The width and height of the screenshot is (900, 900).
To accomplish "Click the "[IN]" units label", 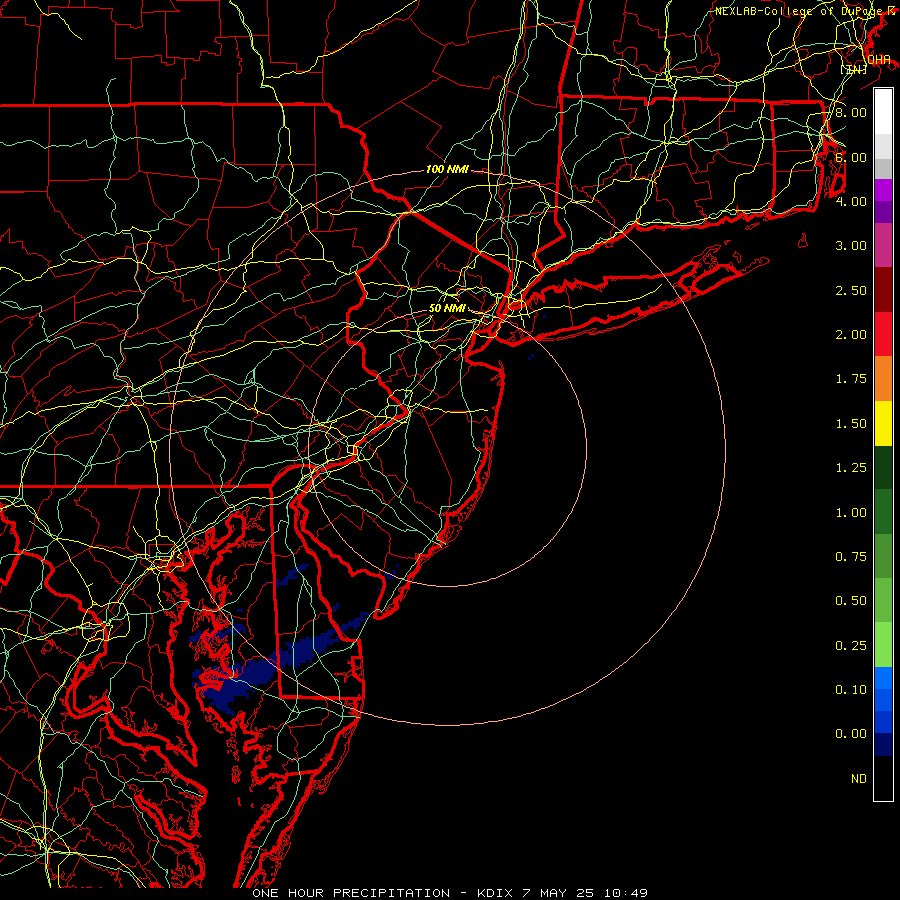I will coord(854,69).
